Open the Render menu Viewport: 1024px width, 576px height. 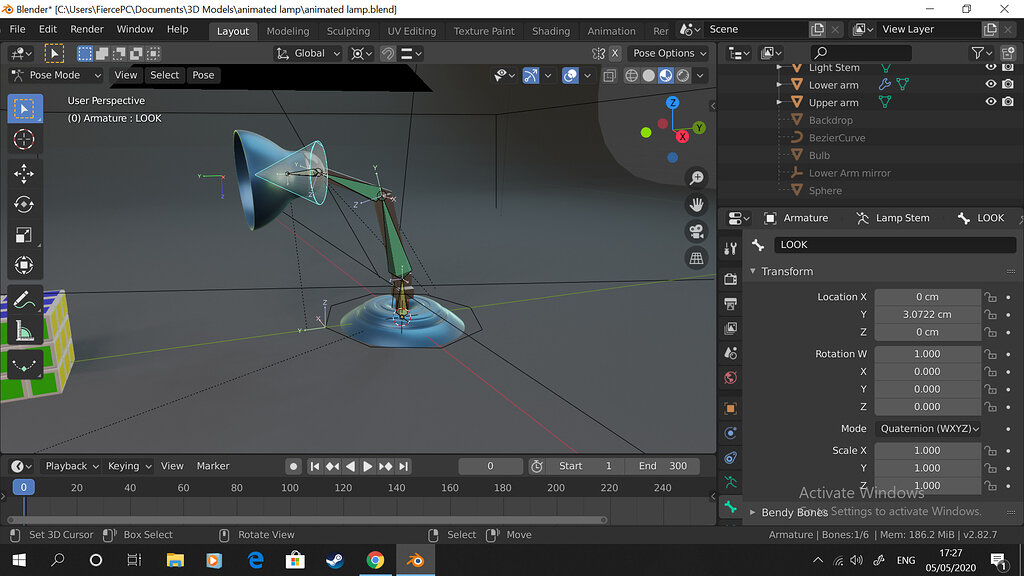87,29
